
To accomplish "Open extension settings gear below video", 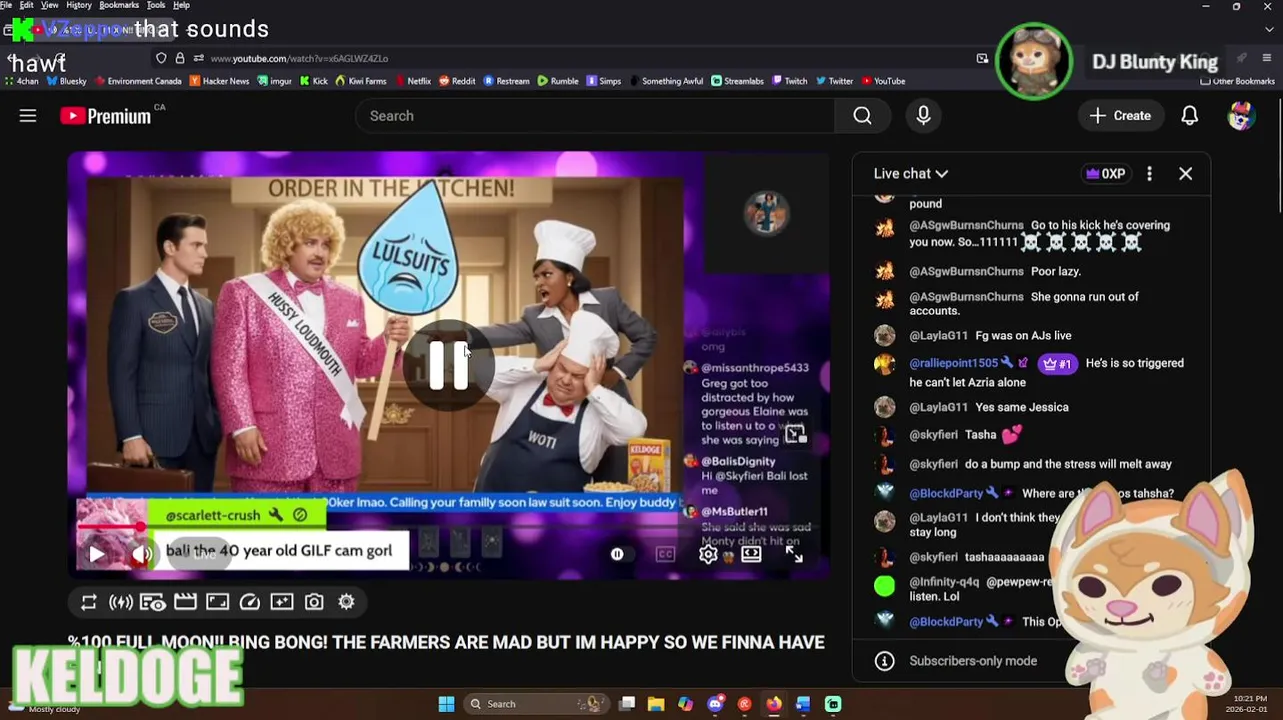I will click(346, 602).
